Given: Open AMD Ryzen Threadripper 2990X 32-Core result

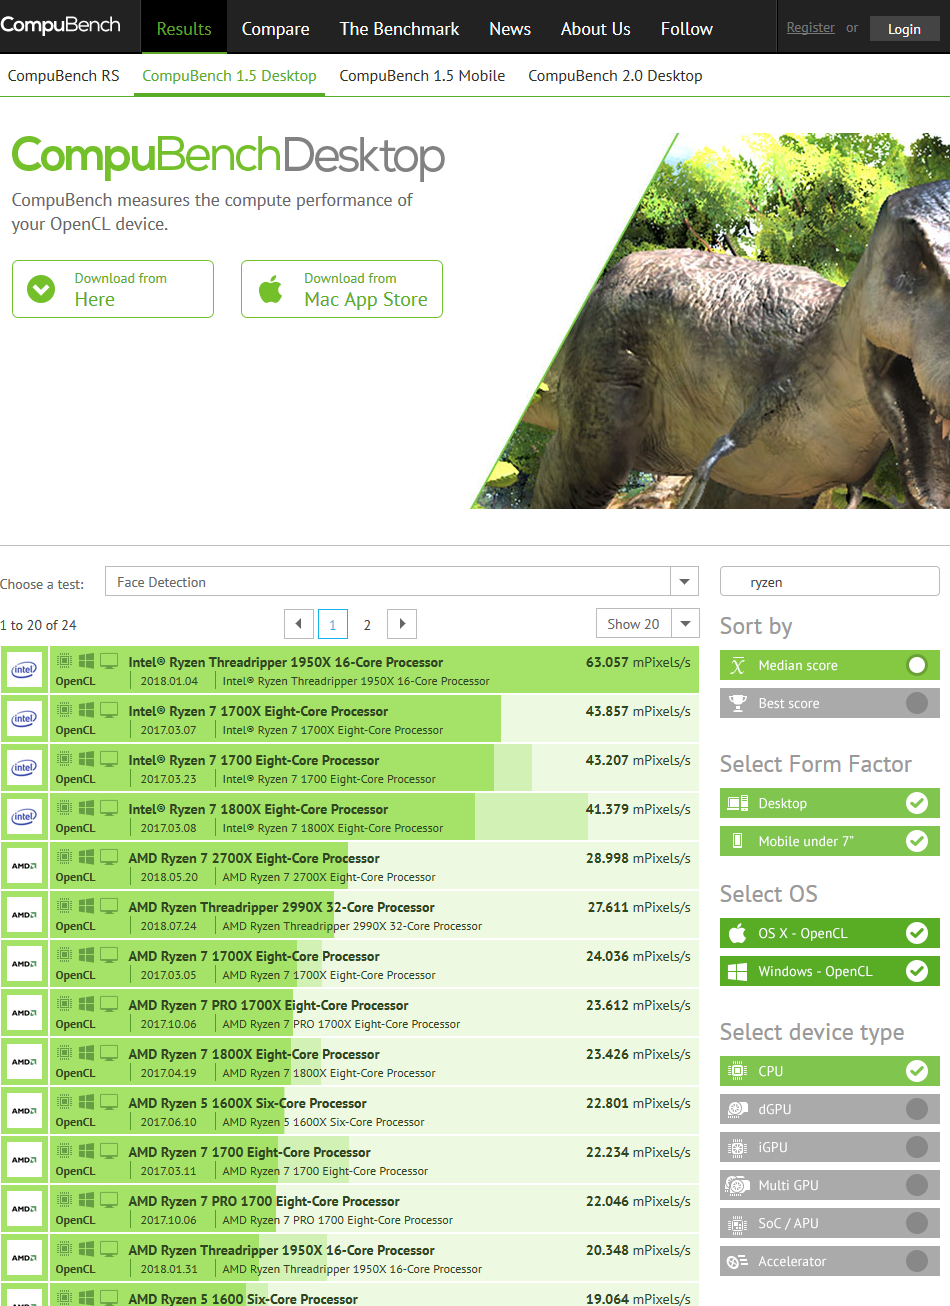Looking at the screenshot, I should click(x=282, y=907).
